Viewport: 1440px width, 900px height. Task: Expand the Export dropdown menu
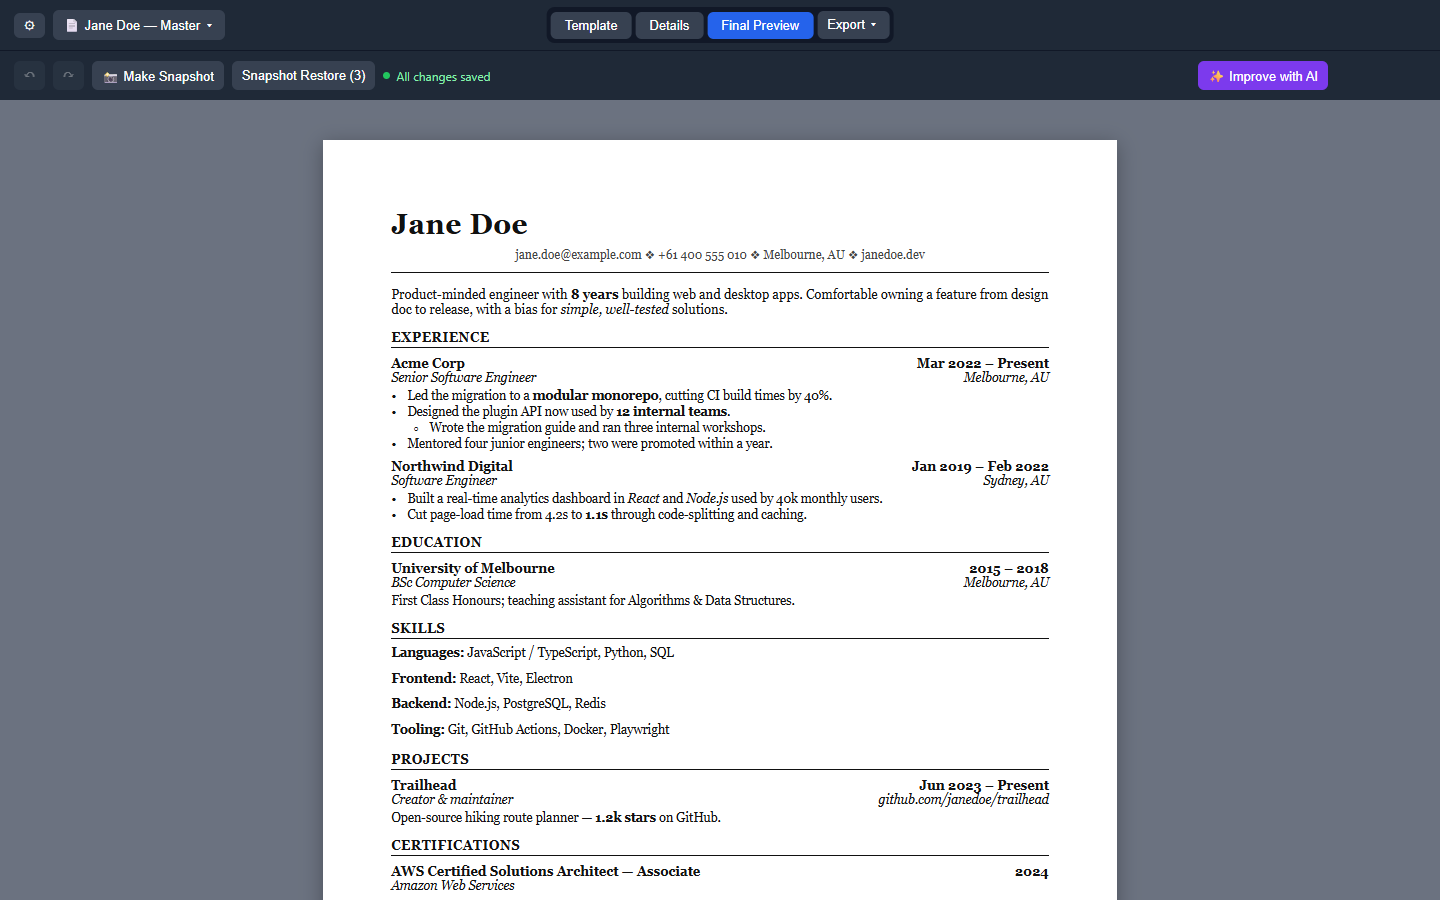click(x=852, y=25)
